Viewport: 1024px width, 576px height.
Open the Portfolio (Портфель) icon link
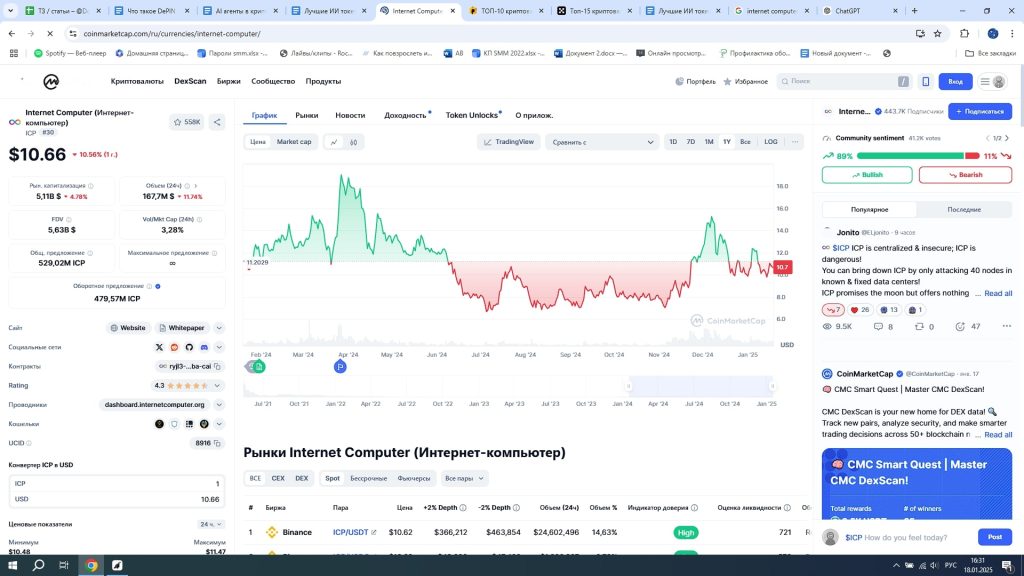point(696,82)
